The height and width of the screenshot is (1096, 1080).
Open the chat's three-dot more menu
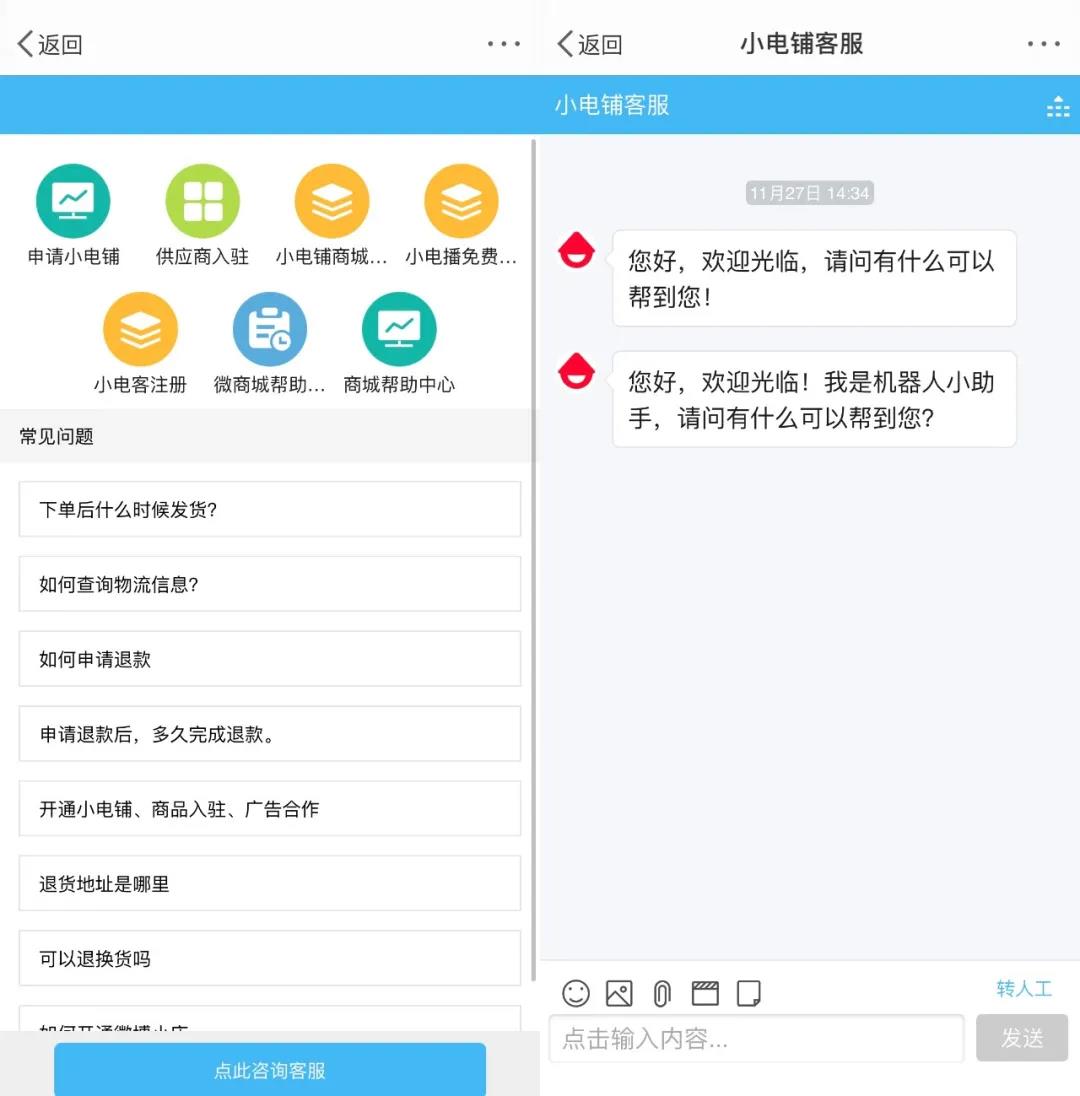tap(1043, 44)
